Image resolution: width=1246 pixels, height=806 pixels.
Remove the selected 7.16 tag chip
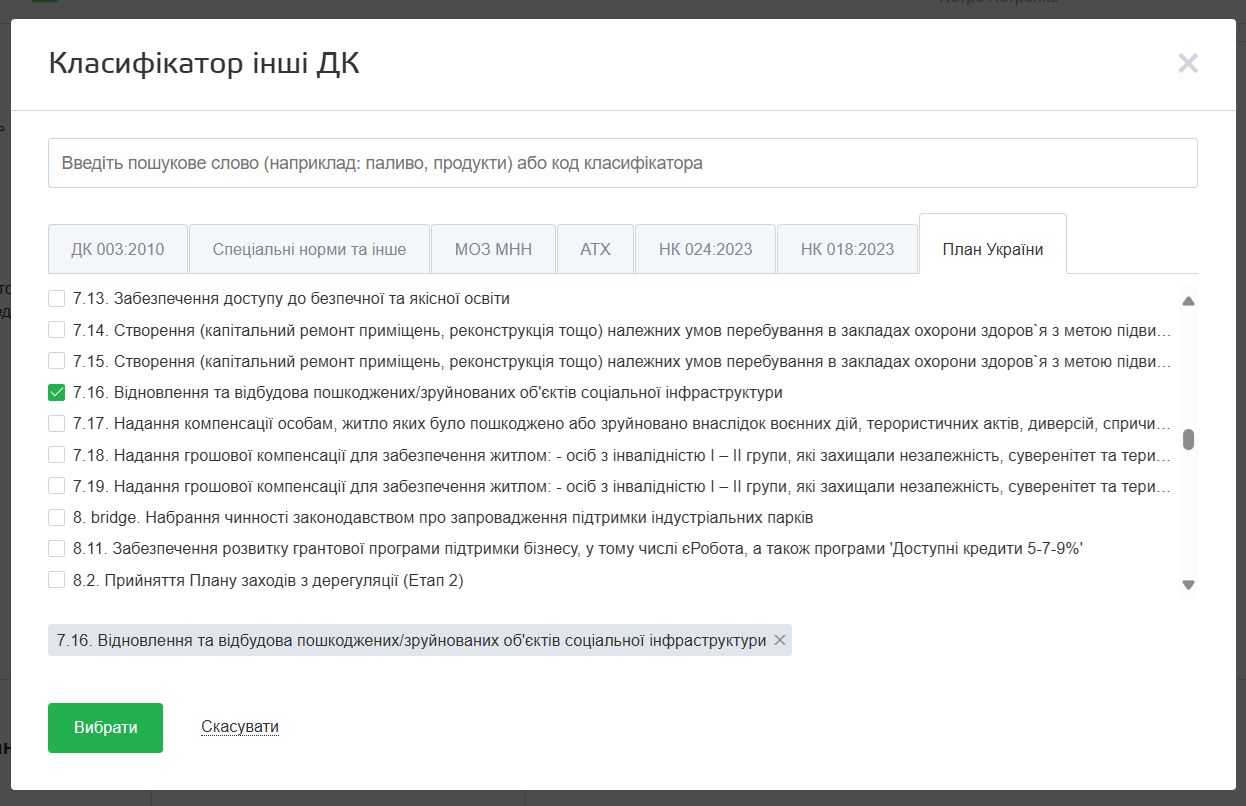(x=780, y=641)
